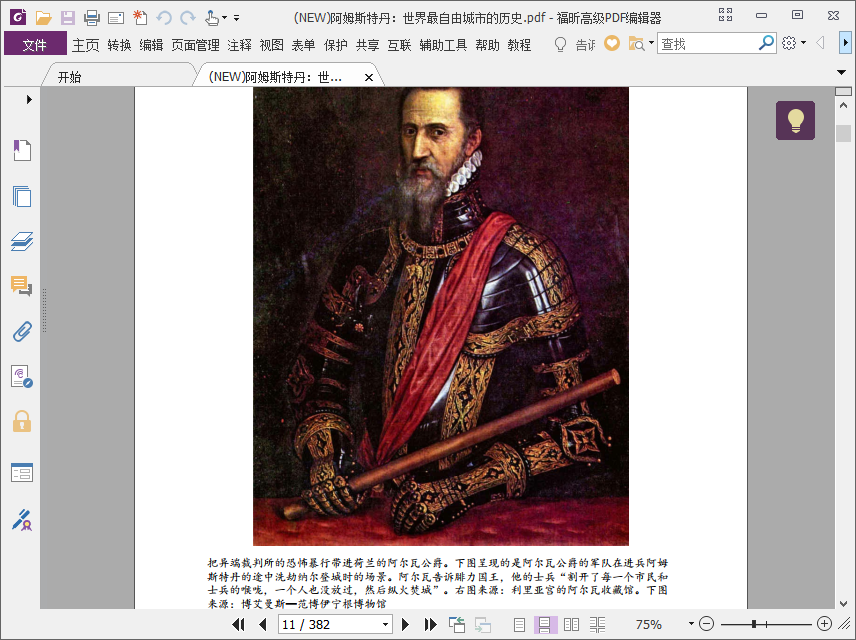Open the advanced search folder icon
This screenshot has height=640, width=856.
(637, 43)
